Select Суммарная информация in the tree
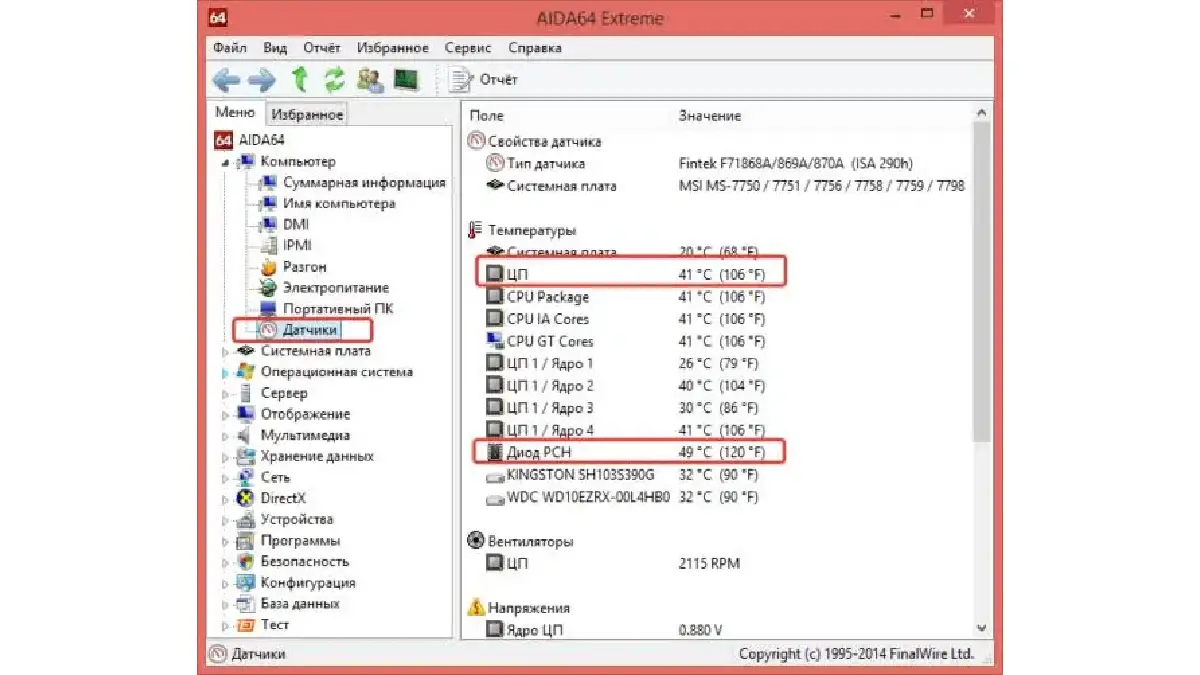Viewport: 1200px width, 675px height. (364, 183)
